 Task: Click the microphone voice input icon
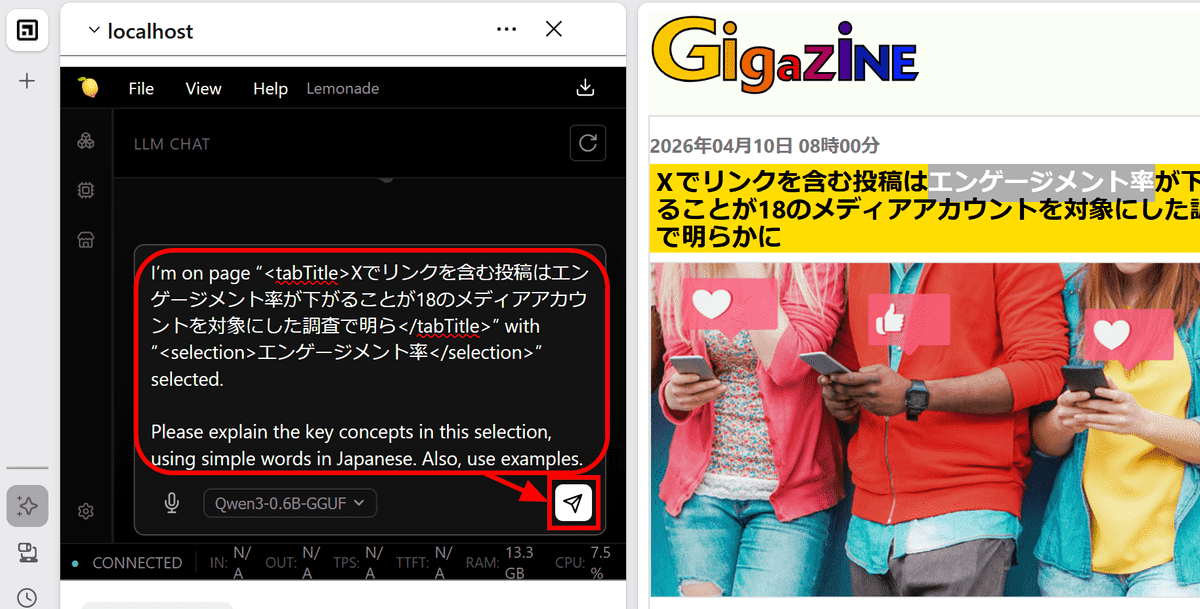(x=172, y=503)
